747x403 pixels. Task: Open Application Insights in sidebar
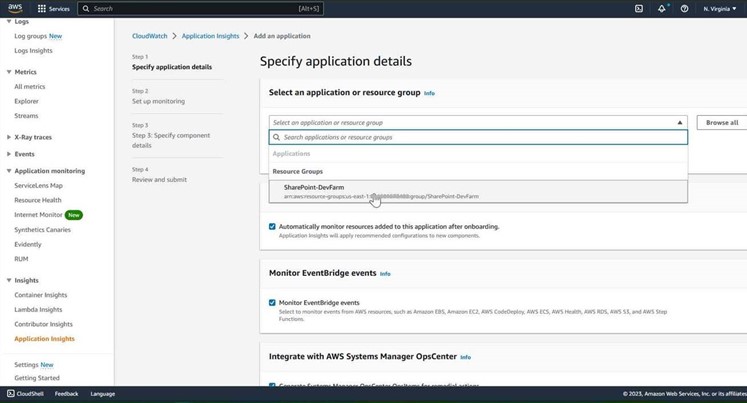tap(44, 339)
